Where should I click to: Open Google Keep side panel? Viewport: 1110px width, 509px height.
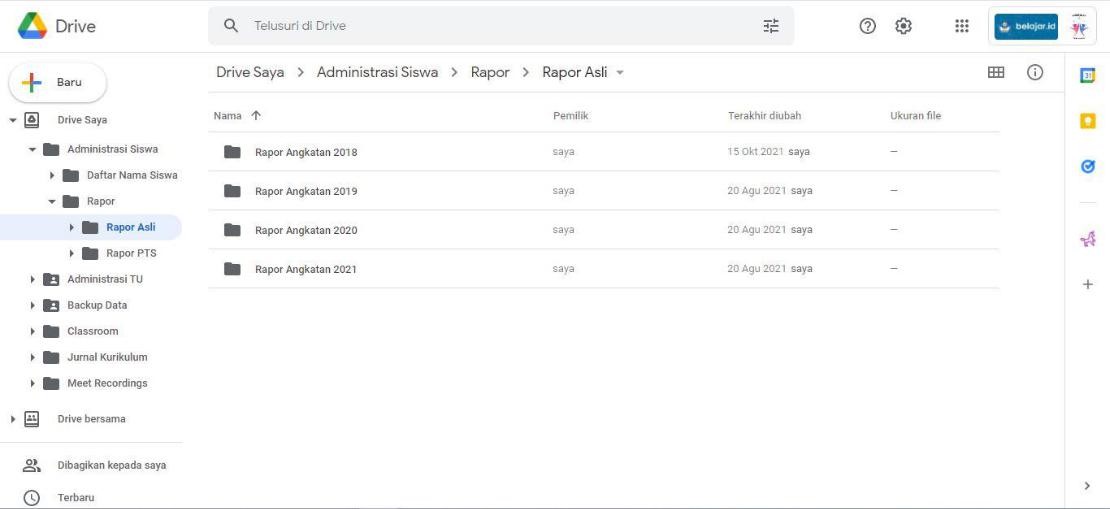point(1088,121)
